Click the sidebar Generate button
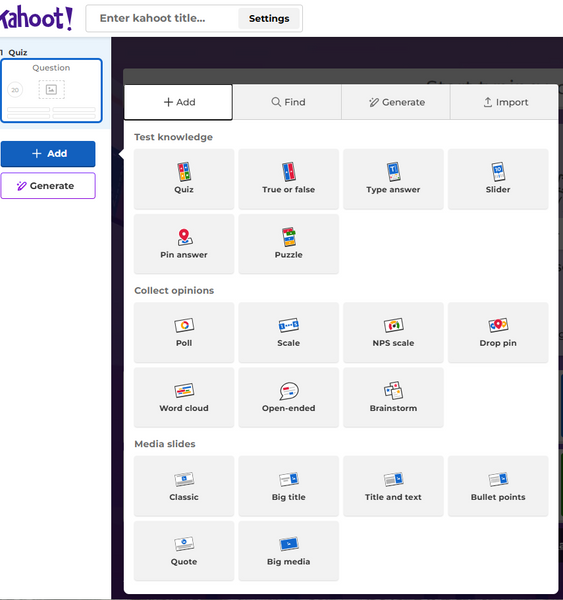Image resolution: width=563 pixels, height=600 pixels. [48, 186]
